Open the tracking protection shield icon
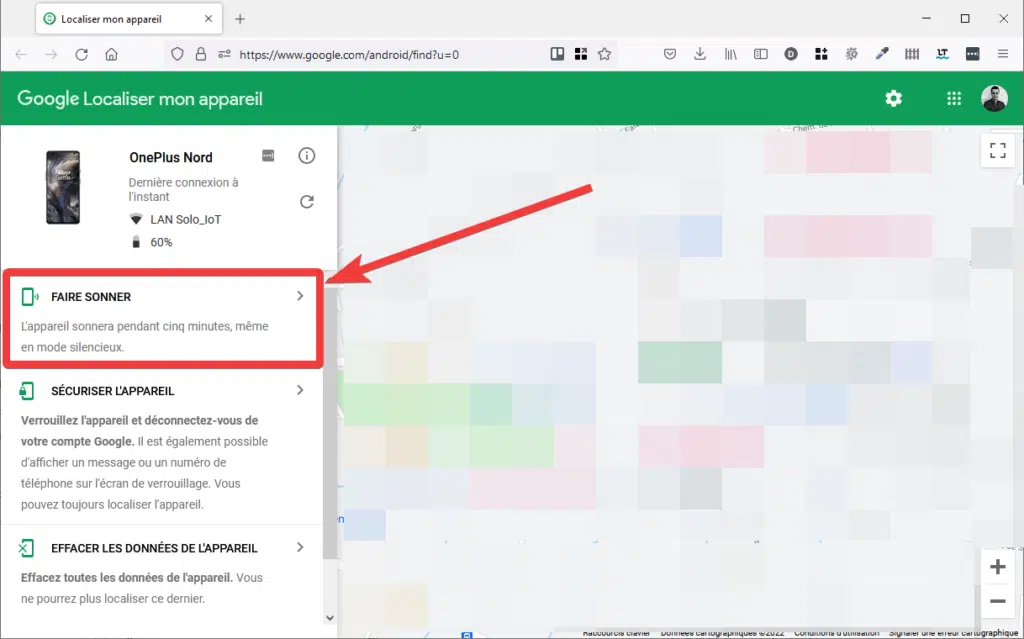Screen dimensions: 1024x639 [x=177, y=55]
